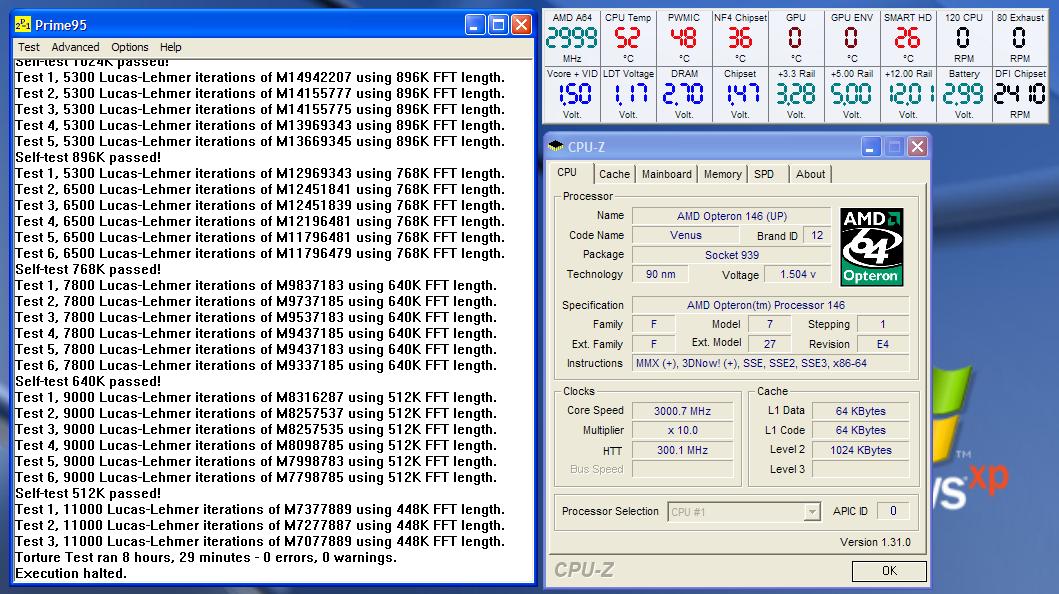Click the Revision value 'E4'
Screen dimensions: 1059x594
pos(883,344)
